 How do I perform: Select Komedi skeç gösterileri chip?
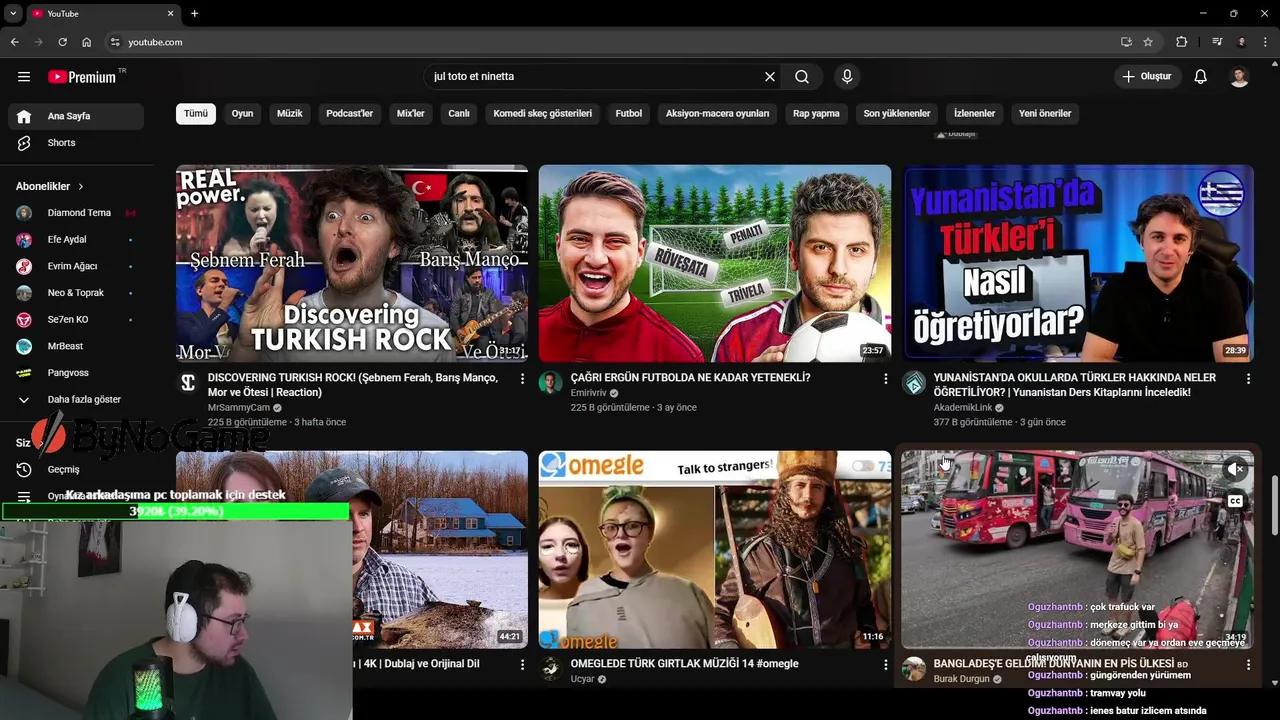(x=543, y=113)
